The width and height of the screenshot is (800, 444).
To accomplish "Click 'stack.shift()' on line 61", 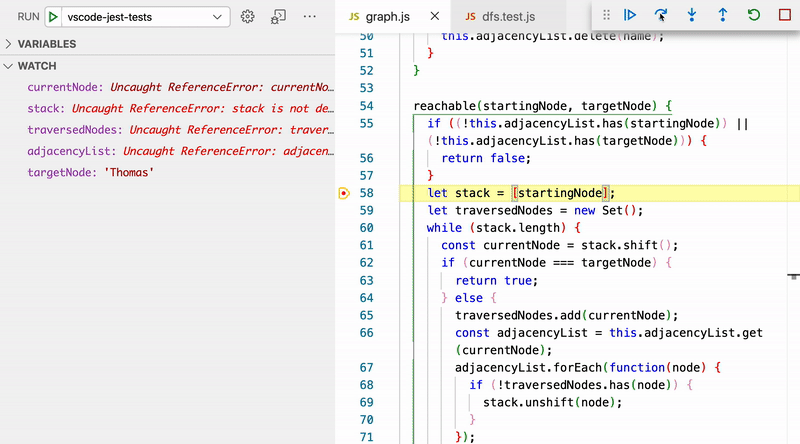I will pos(626,245).
